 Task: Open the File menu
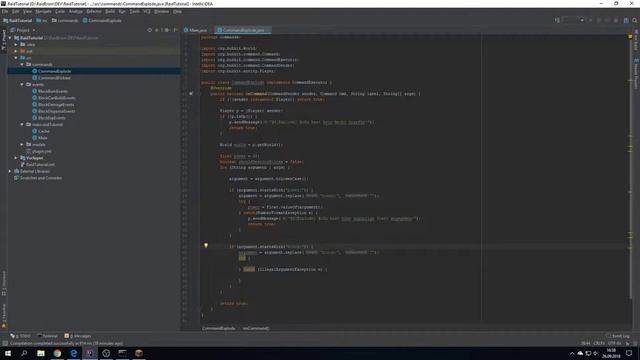pos(5,11)
